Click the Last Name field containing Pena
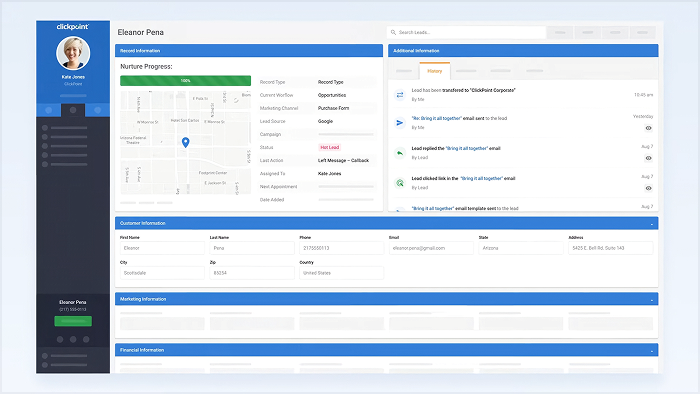Viewport: 700px width, 394px height. [252, 248]
